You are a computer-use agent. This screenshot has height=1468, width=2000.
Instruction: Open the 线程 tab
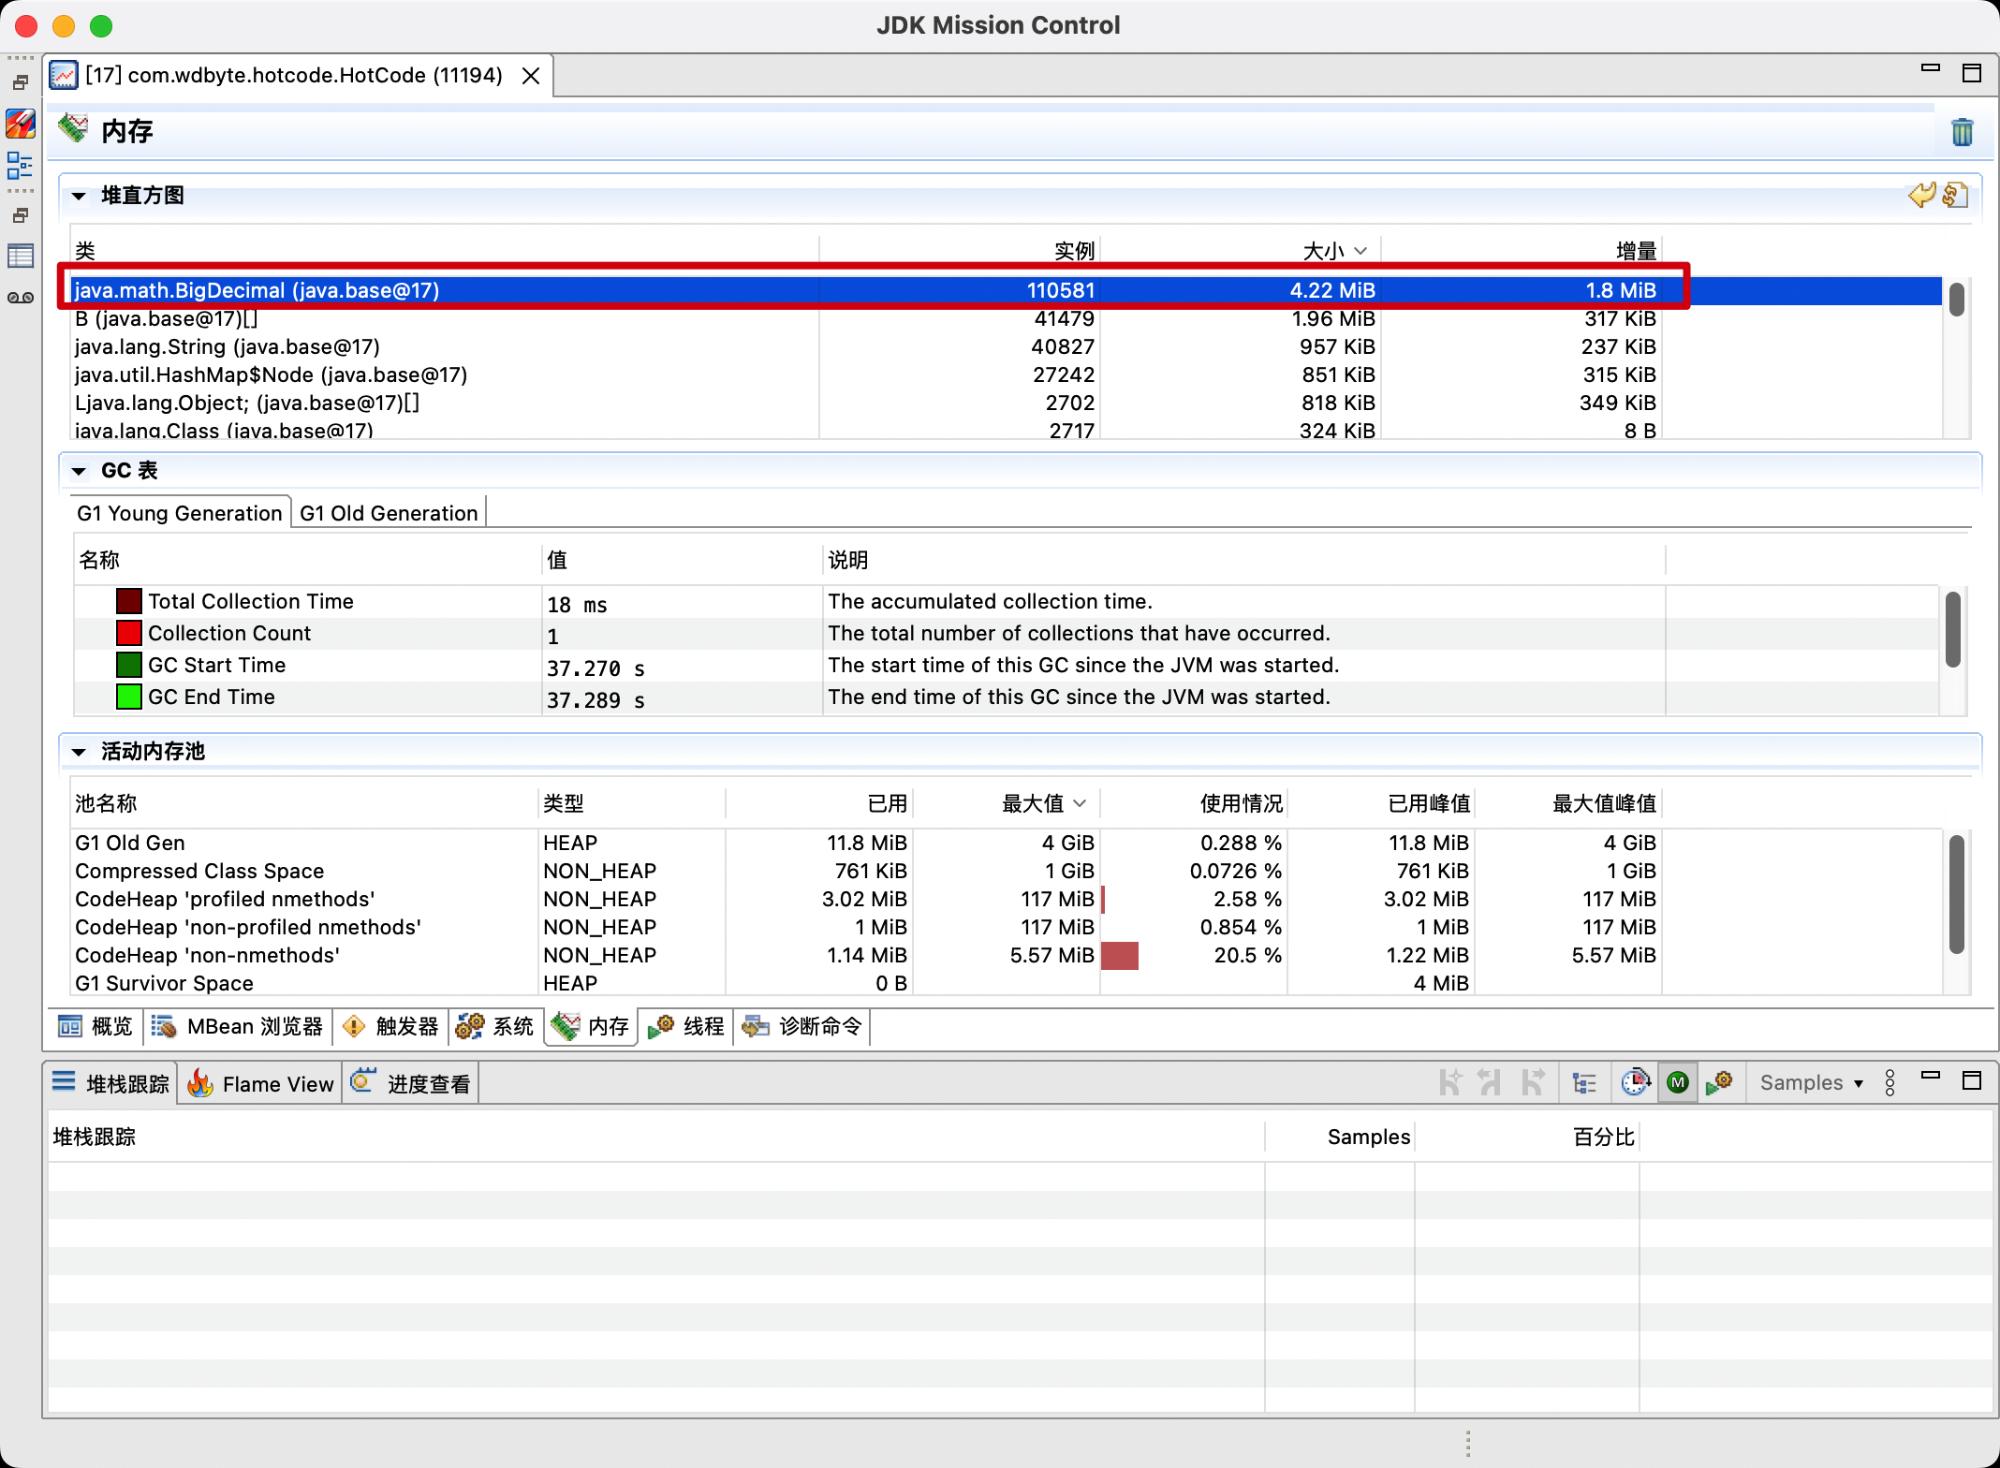(687, 1027)
